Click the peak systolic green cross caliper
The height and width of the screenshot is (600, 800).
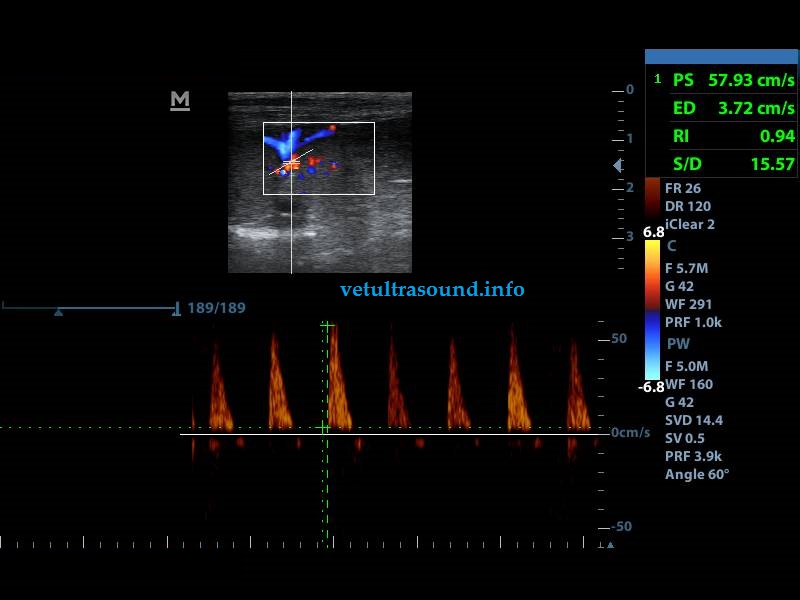326,326
